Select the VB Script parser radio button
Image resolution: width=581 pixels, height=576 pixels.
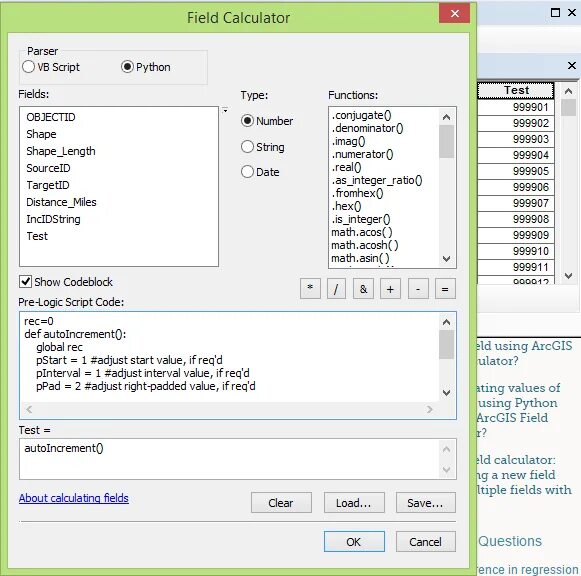(29, 67)
